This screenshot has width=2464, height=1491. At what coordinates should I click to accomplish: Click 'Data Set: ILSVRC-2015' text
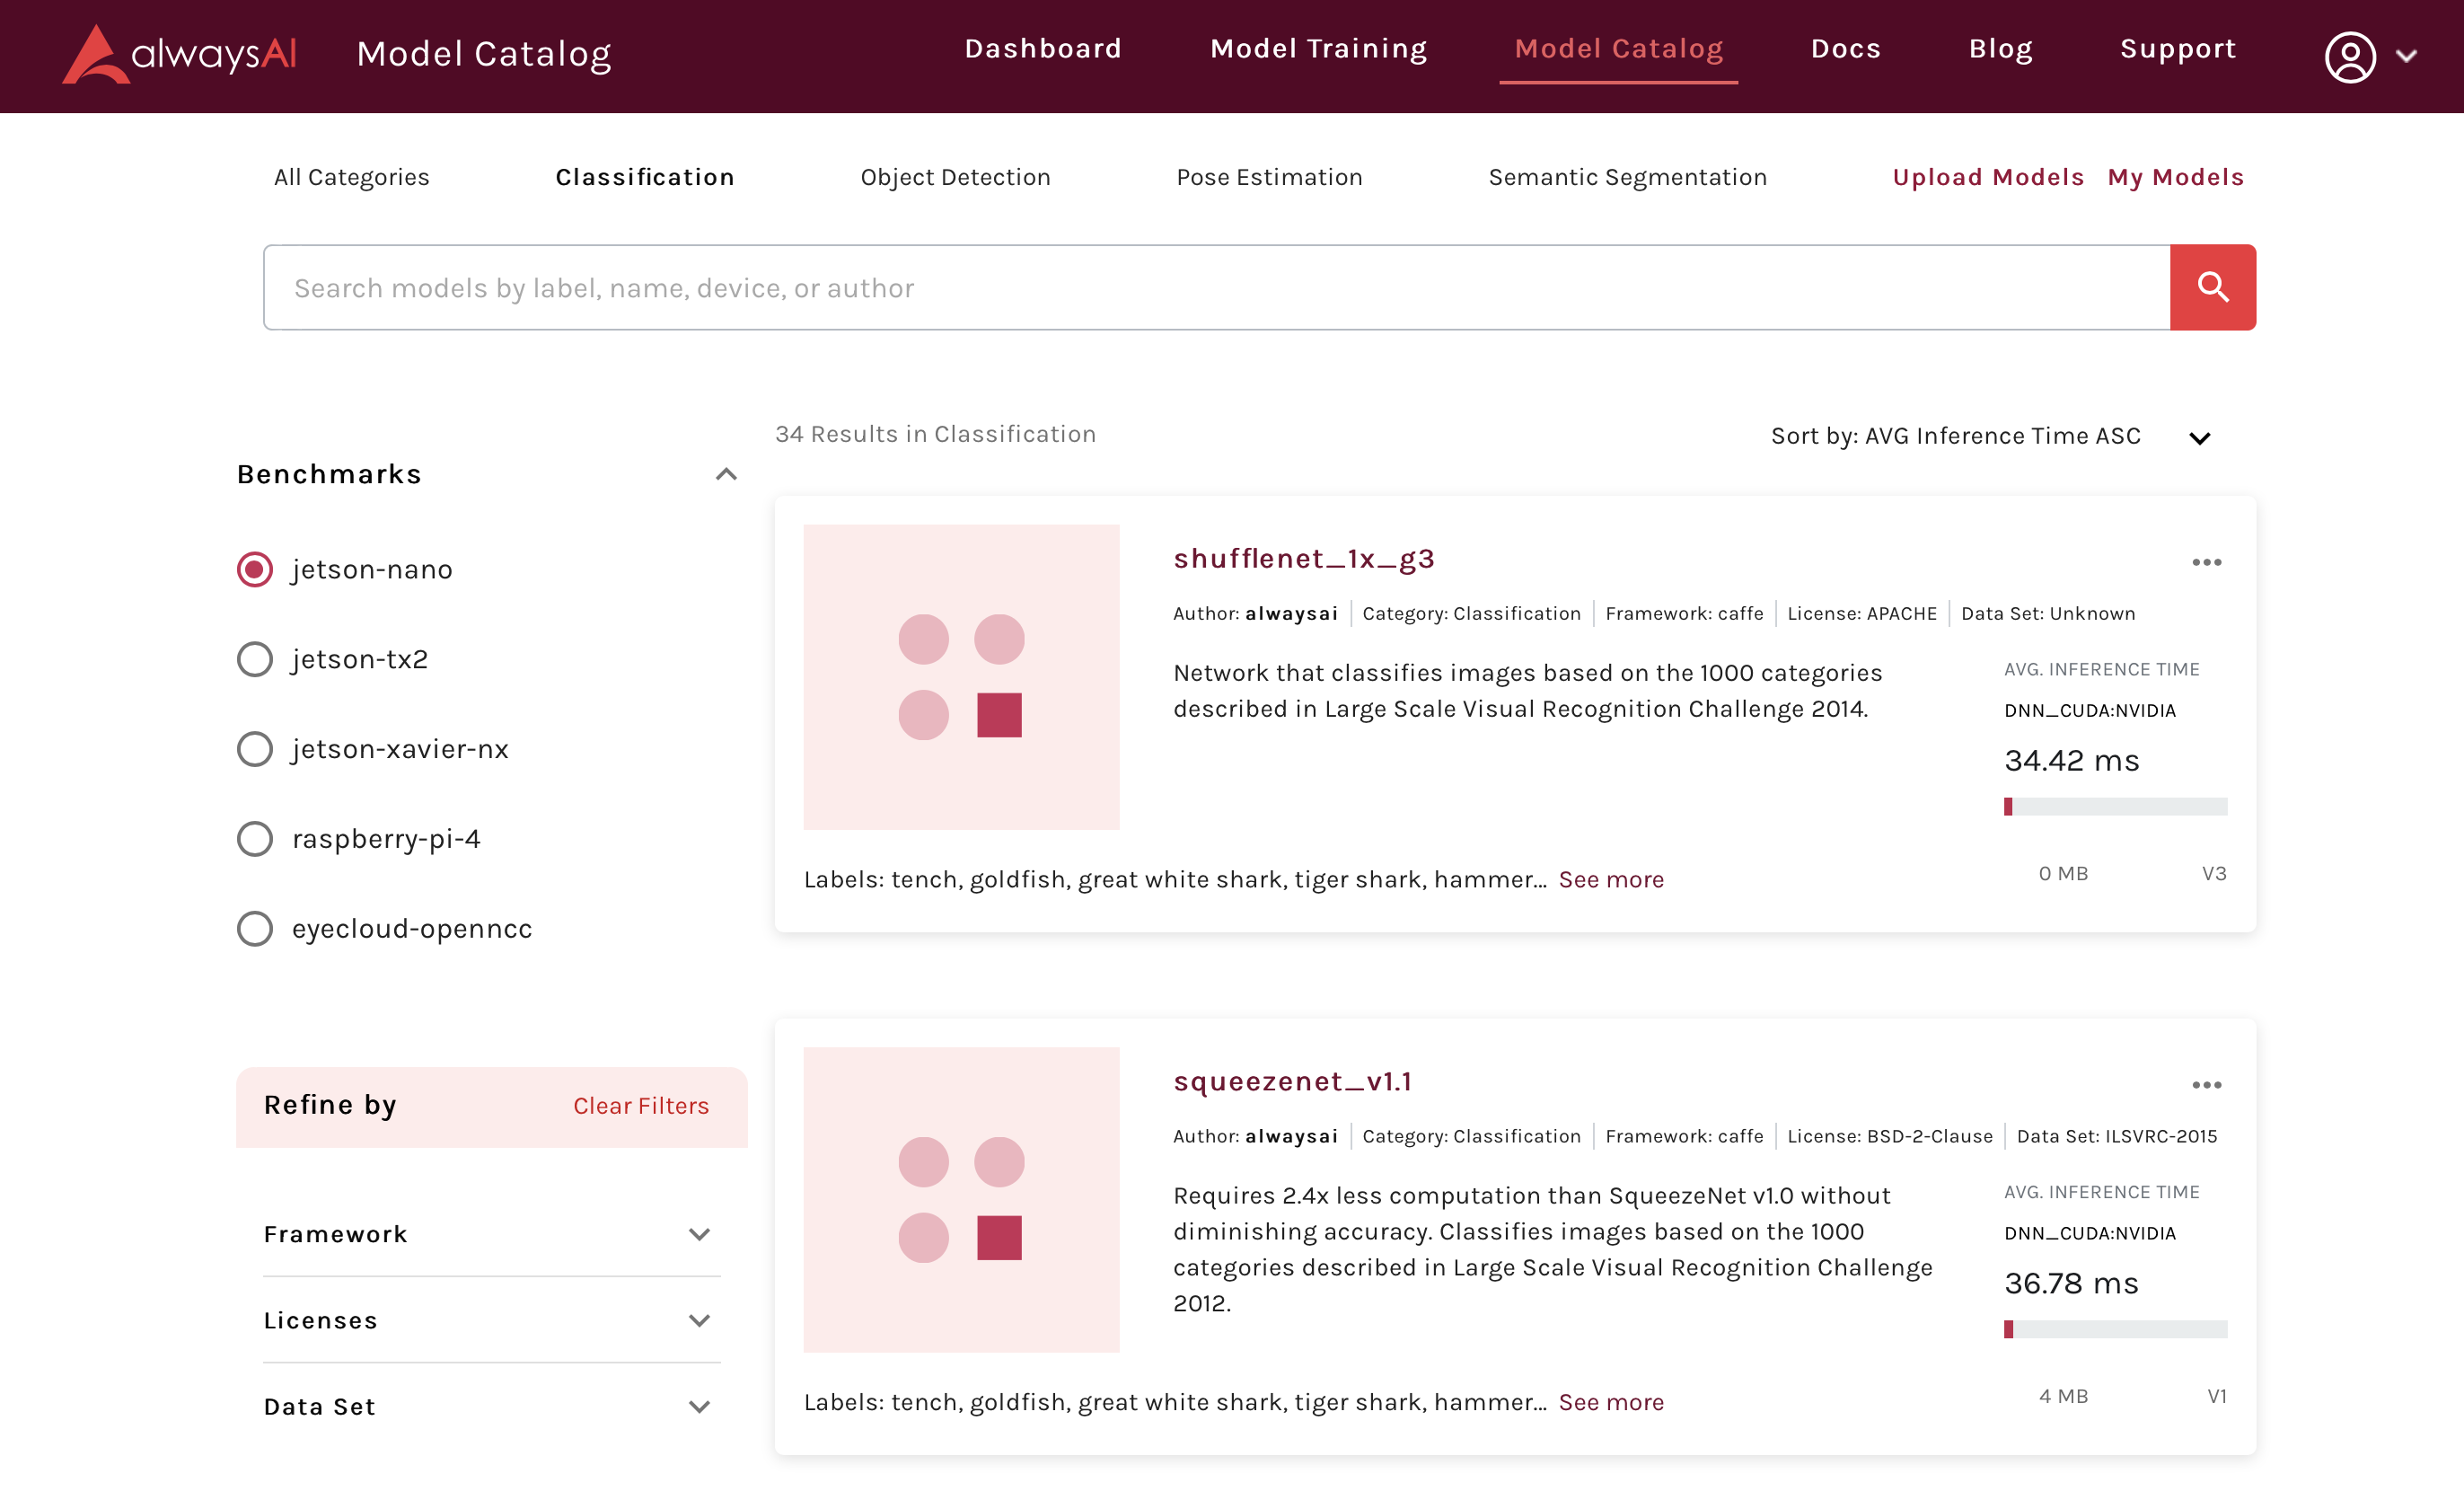pos(2116,1136)
